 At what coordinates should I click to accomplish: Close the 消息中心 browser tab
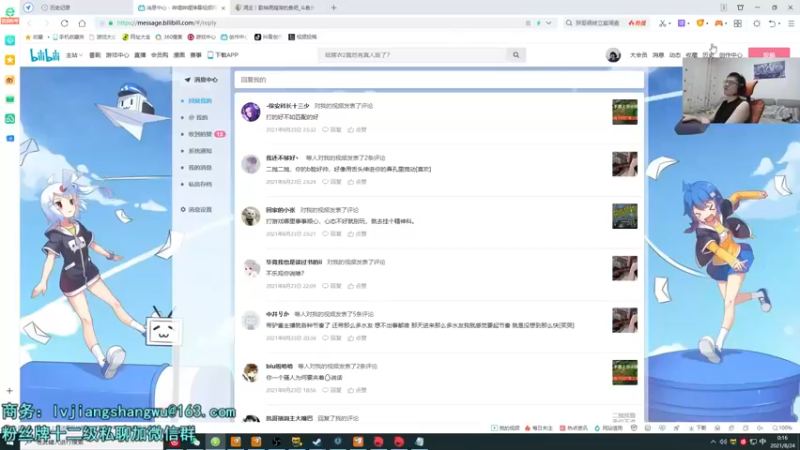[x=223, y=8]
